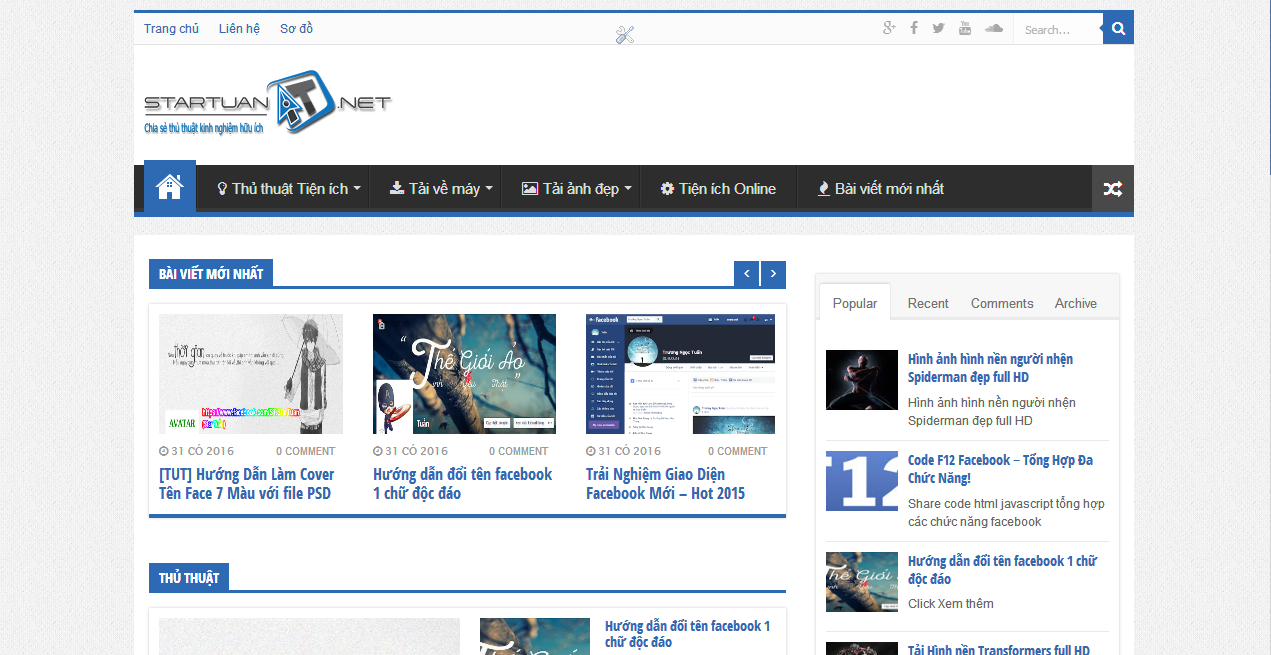Click the F12 sidebar thumbnail
1271x655 pixels.
862,481
